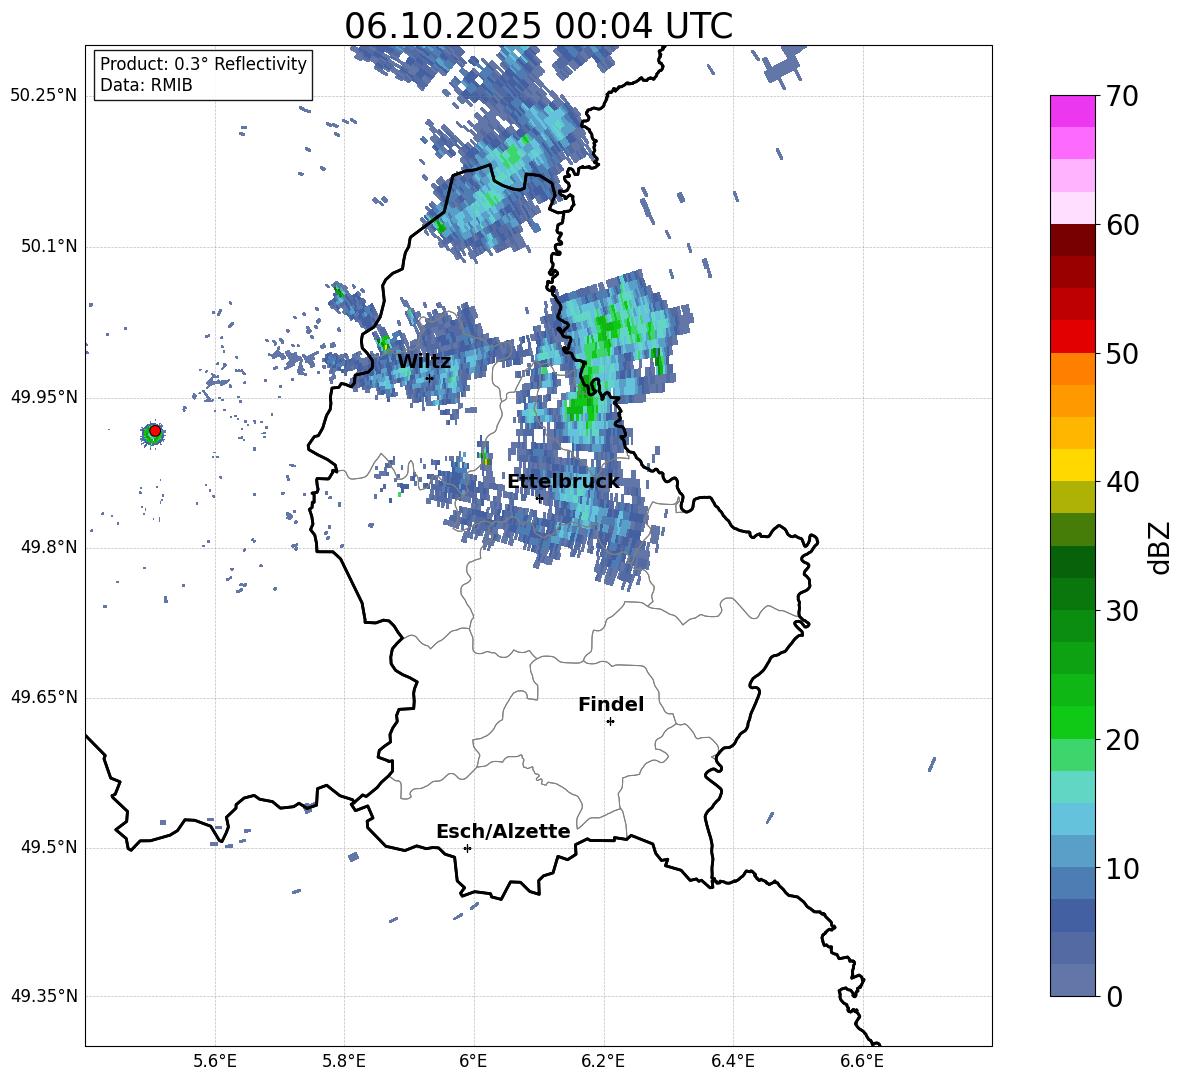This screenshot has height=1081, width=1184.
Task: Select the Ettelbruck city label
Action: 563,482
